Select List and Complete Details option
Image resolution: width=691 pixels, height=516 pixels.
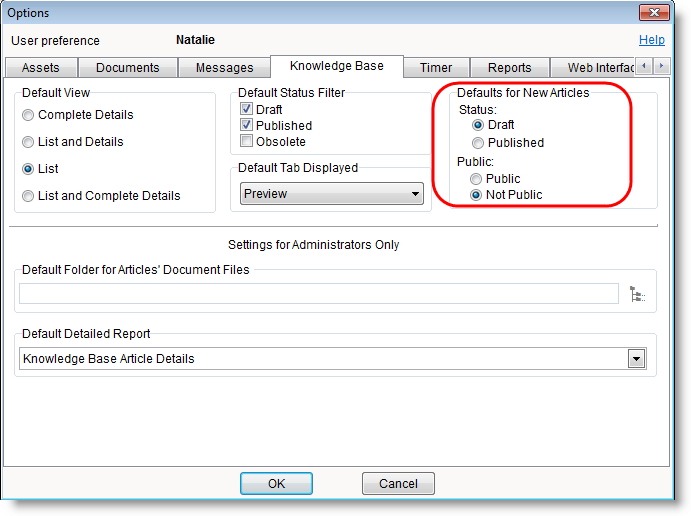29,196
